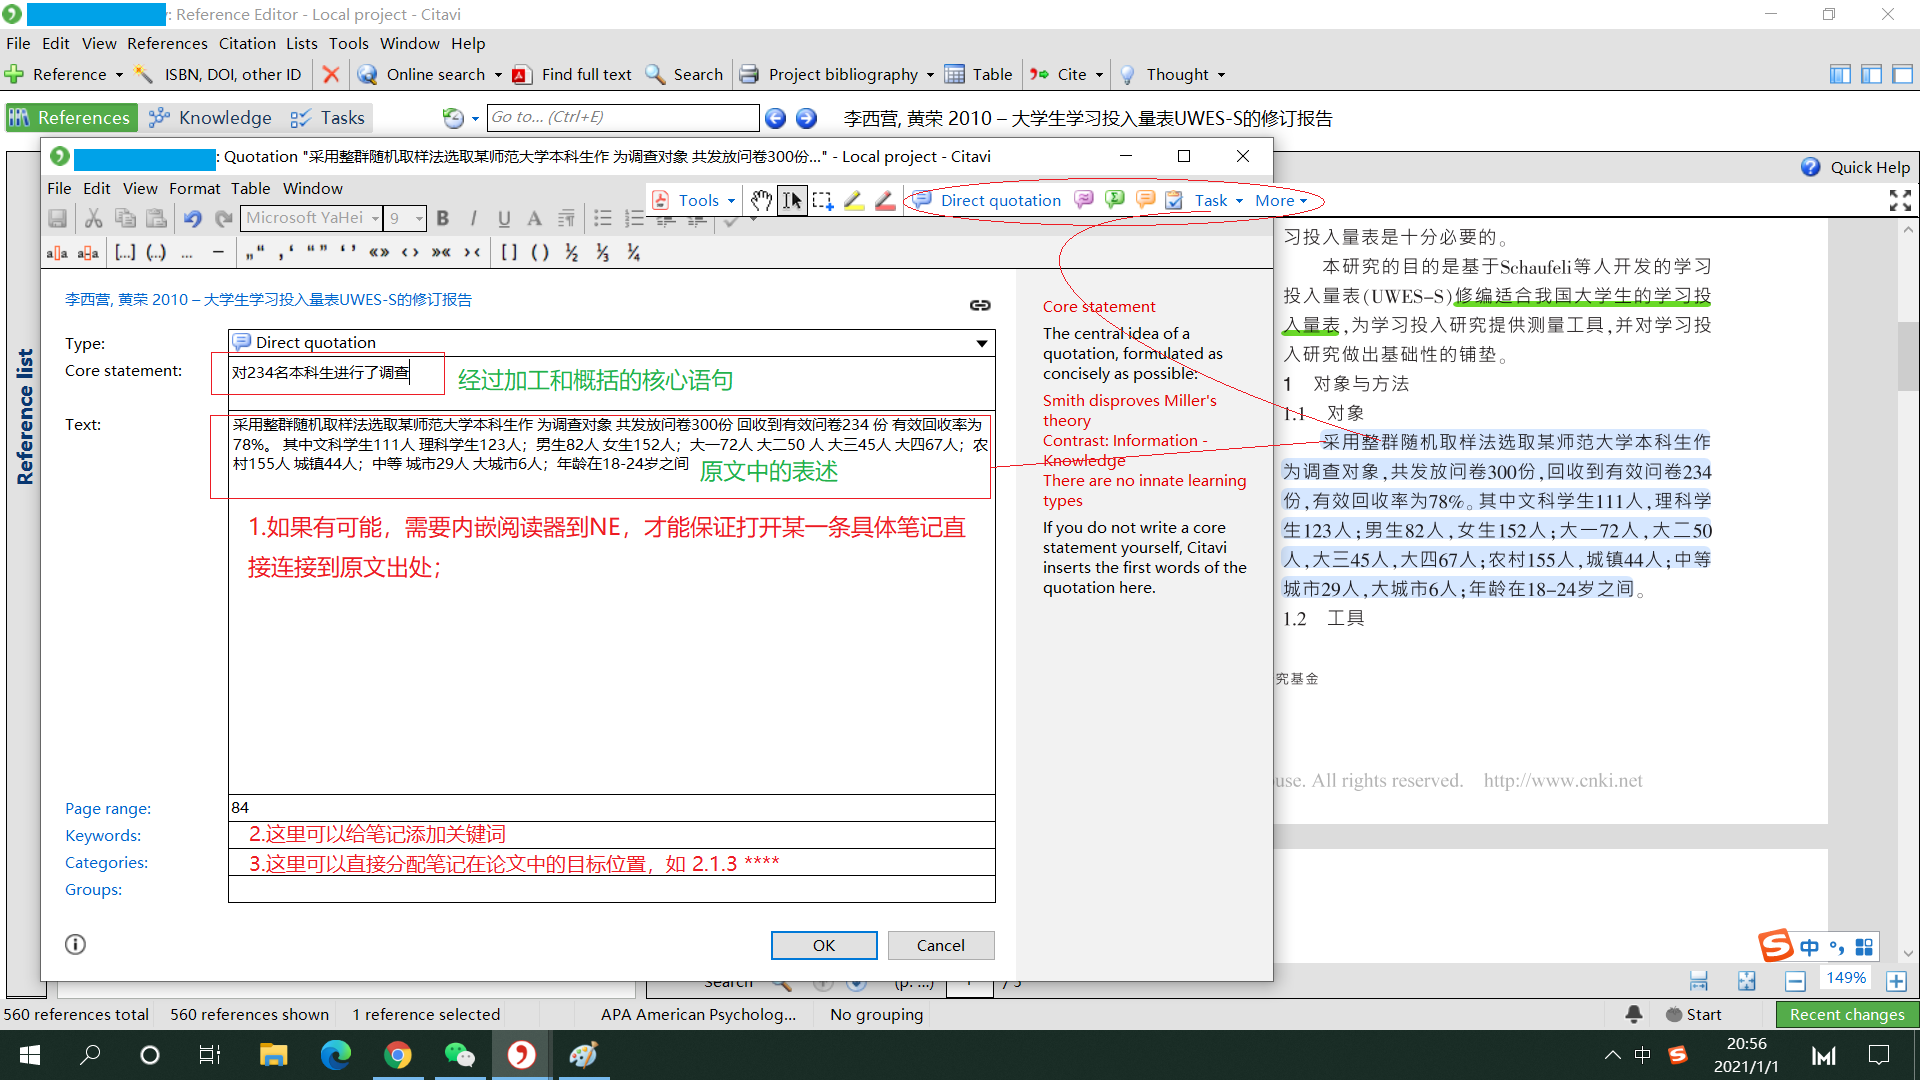Click the Cut scissors icon
Image resolution: width=1920 pixels, height=1080 pixels.
(94, 218)
